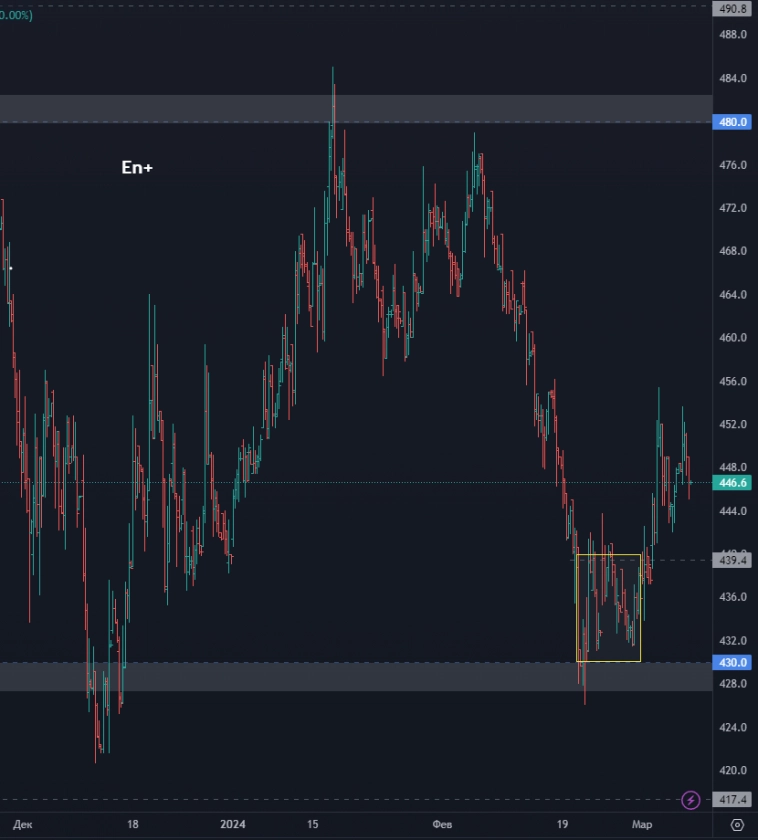Screen dimensions: 758x840
Task: Click the purple lightning bolt icon
Action: (690, 799)
